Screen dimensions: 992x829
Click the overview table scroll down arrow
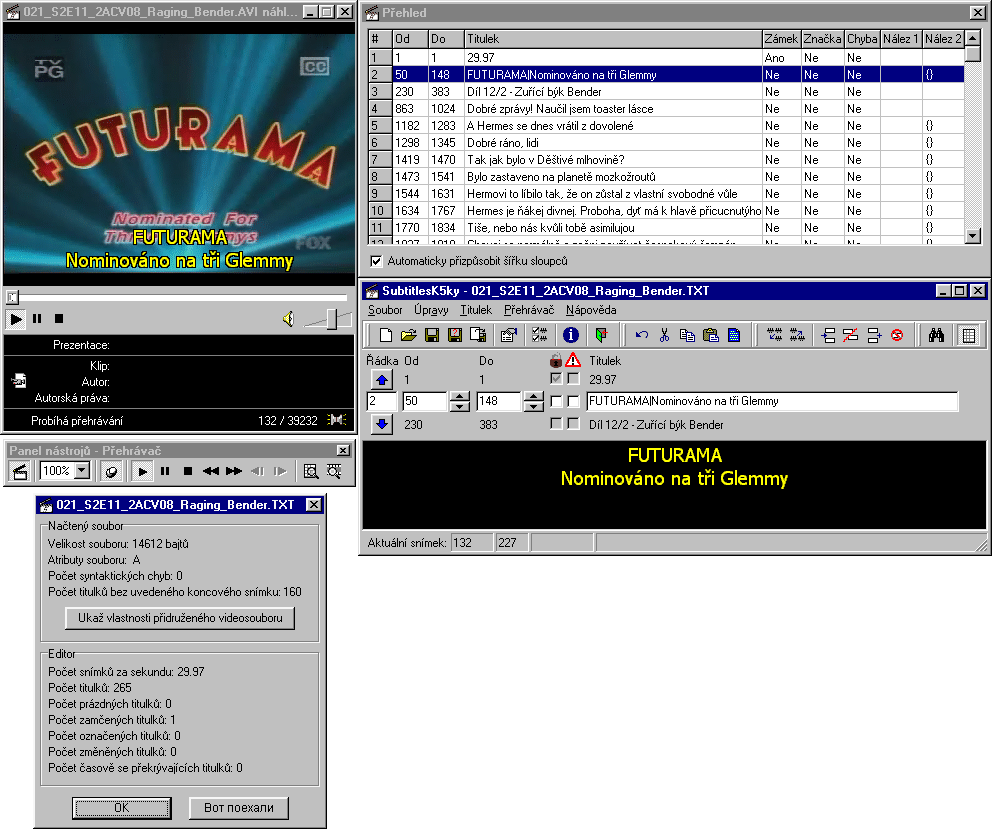tap(973, 236)
